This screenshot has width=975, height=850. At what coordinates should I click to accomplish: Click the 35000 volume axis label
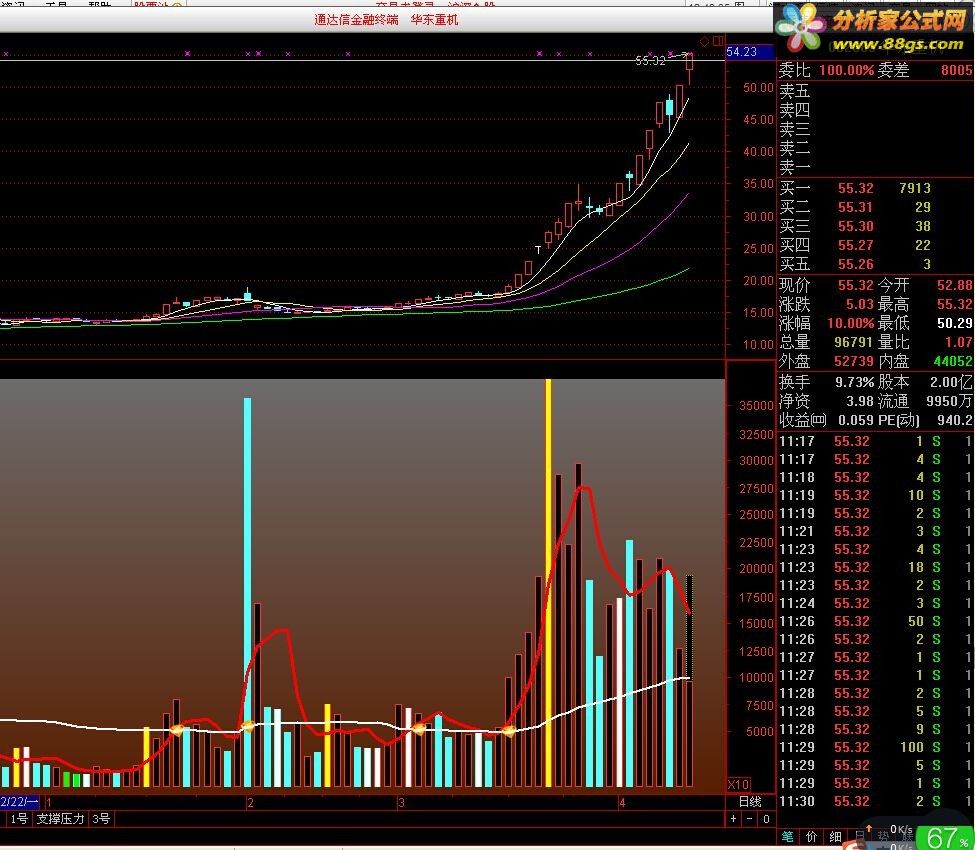pos(756,405)
